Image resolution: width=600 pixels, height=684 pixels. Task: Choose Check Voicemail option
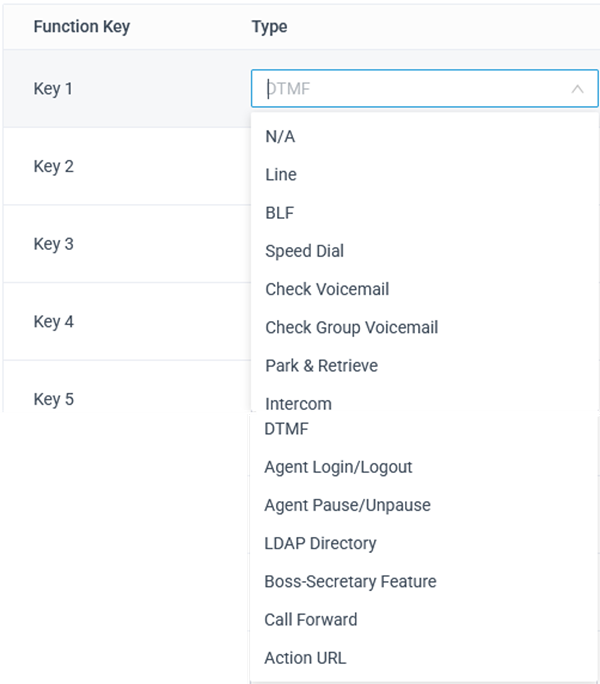pos(327,289)
